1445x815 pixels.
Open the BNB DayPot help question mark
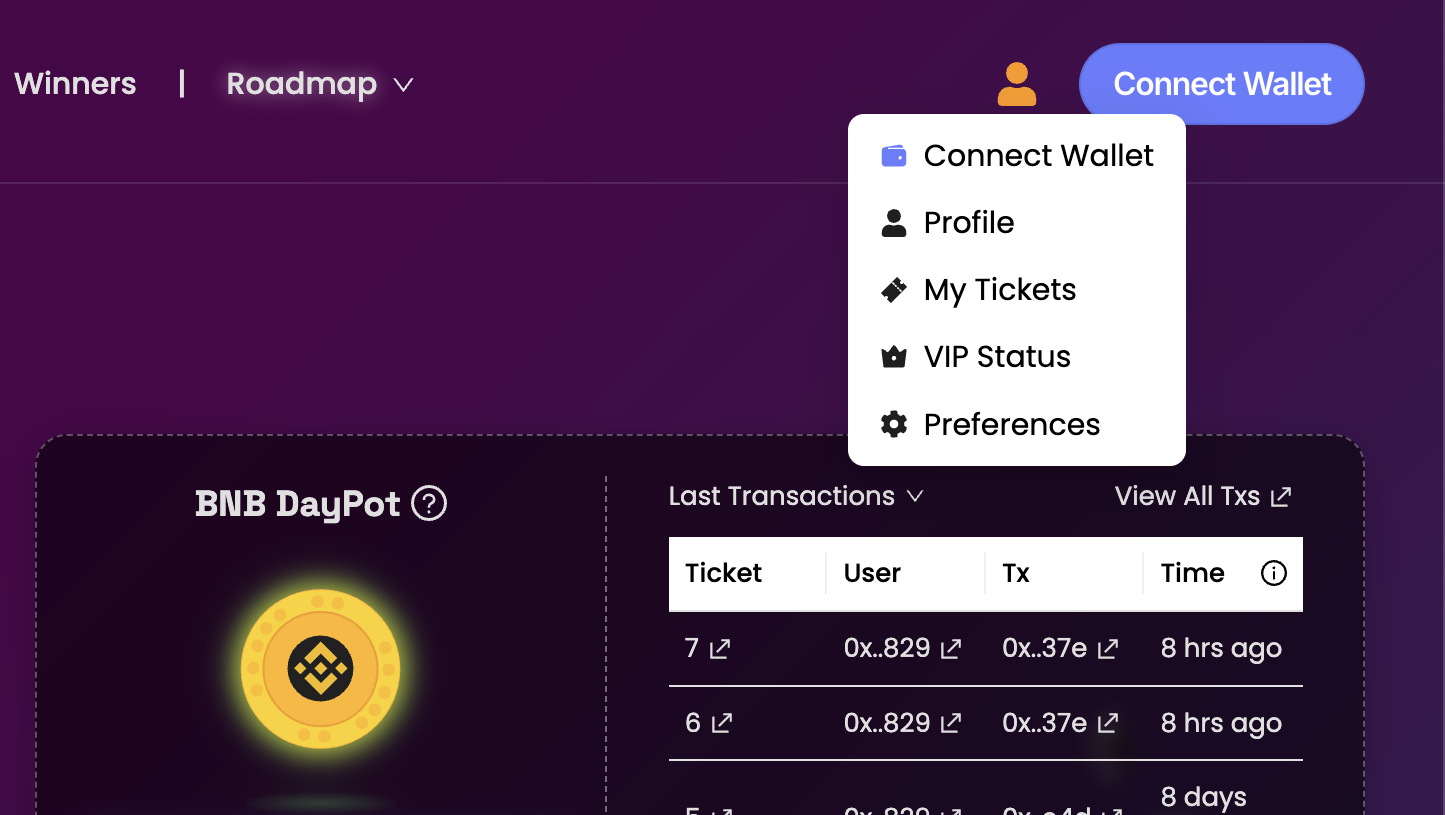[x=430, y=504]
